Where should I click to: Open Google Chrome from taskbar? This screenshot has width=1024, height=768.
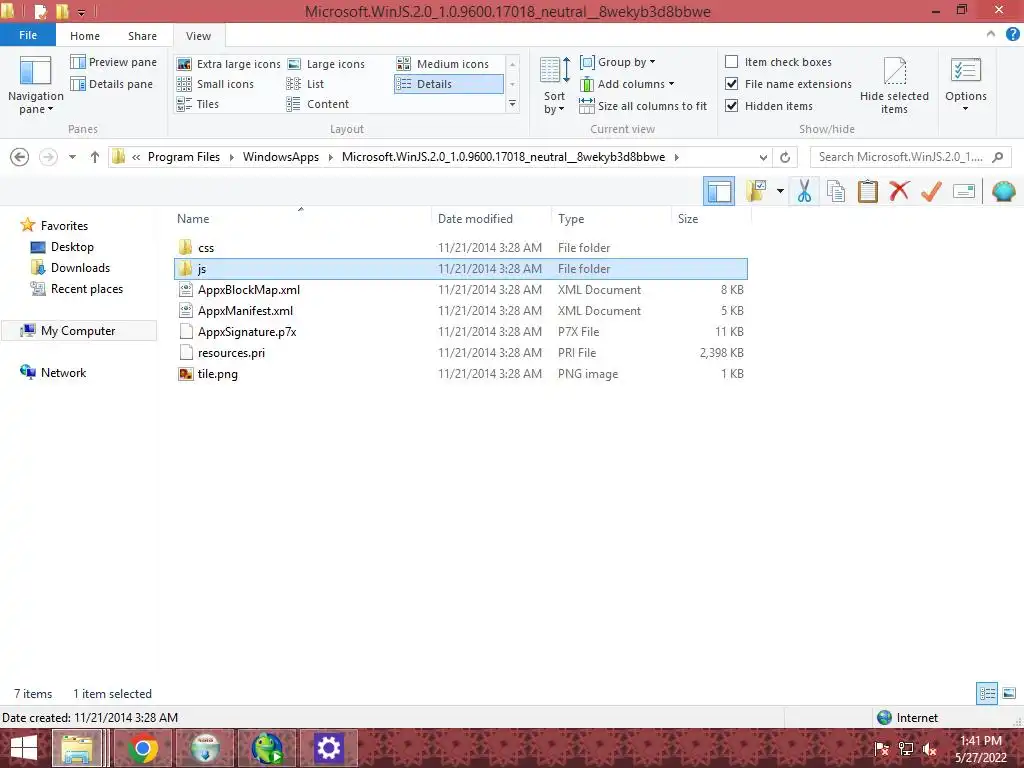coord(142,748)
